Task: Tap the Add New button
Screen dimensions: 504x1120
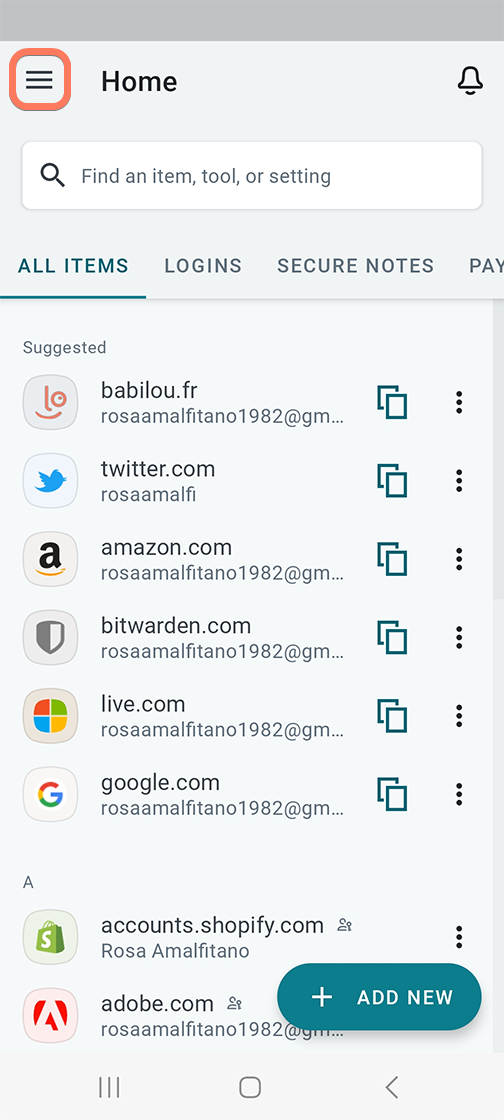Action: tap(379, 996)
